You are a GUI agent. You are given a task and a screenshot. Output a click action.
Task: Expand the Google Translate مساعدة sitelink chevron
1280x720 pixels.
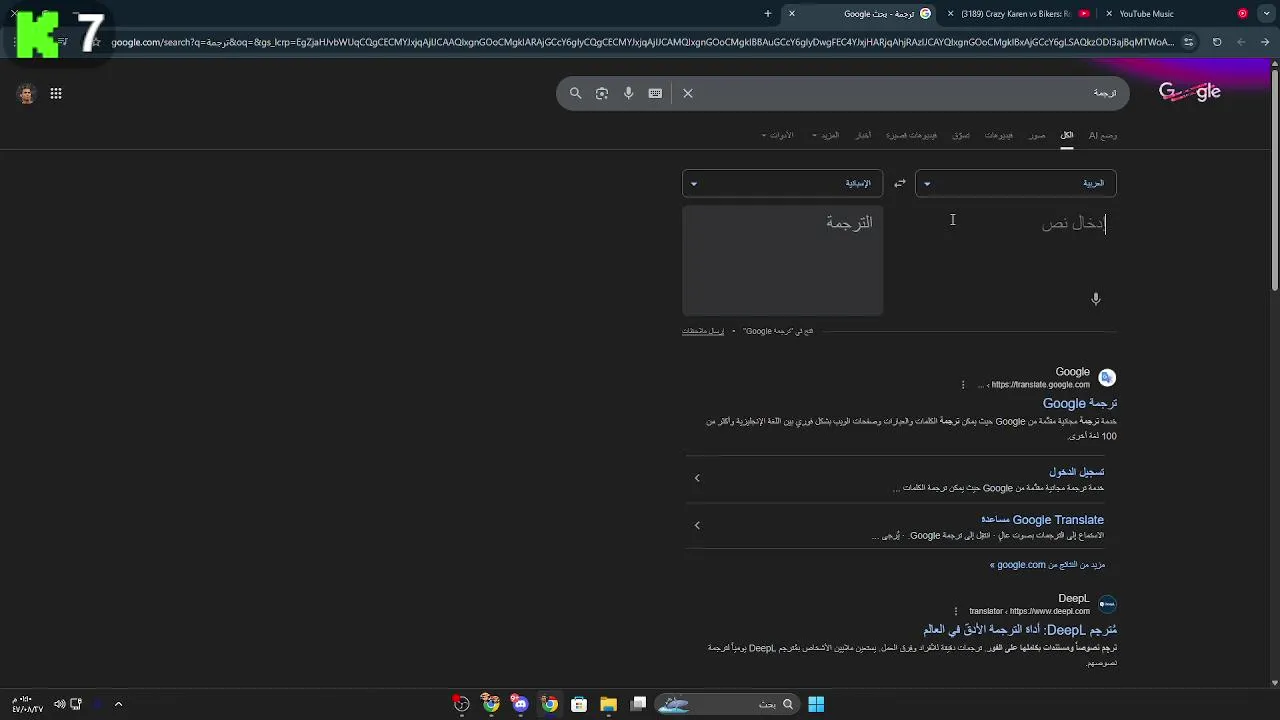[x=697, y=525]
